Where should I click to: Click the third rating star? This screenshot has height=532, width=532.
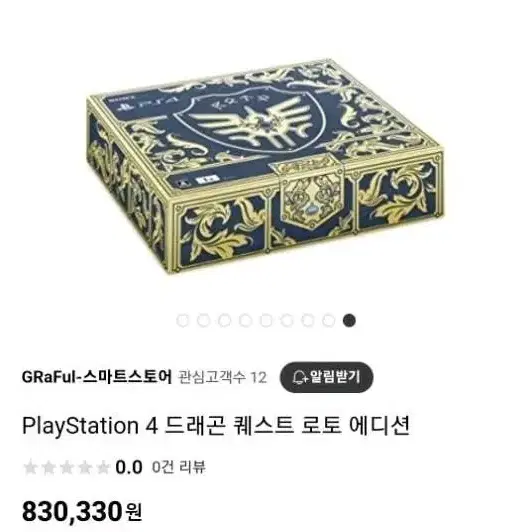click(66, 467)
